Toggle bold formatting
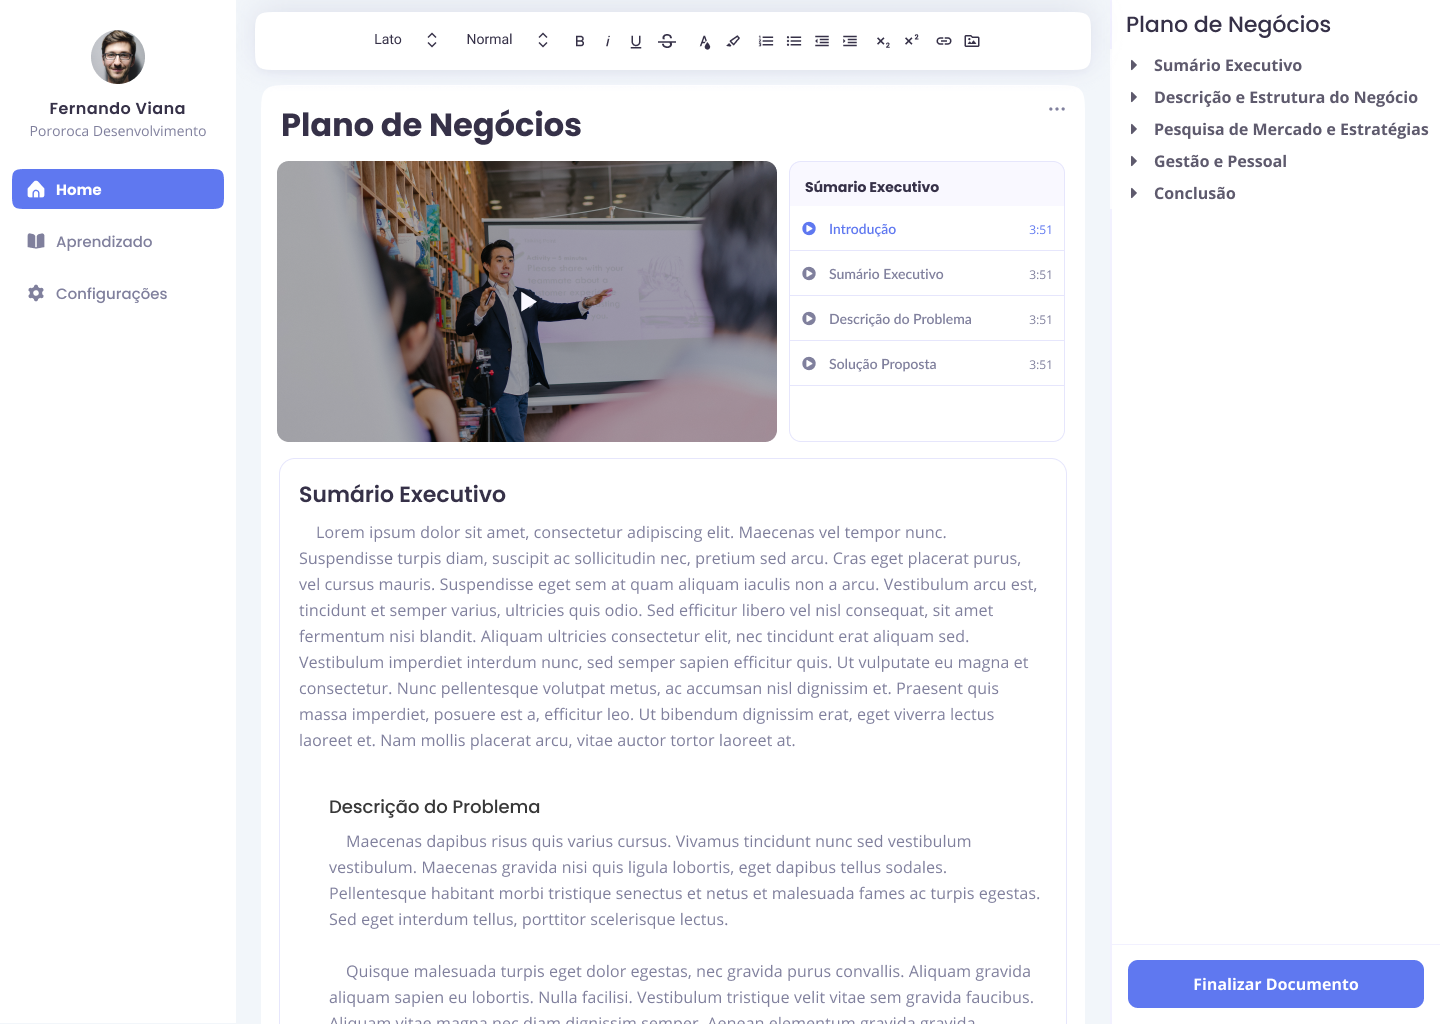This screenshot has width=1440, height=1024. pos(579,41)
